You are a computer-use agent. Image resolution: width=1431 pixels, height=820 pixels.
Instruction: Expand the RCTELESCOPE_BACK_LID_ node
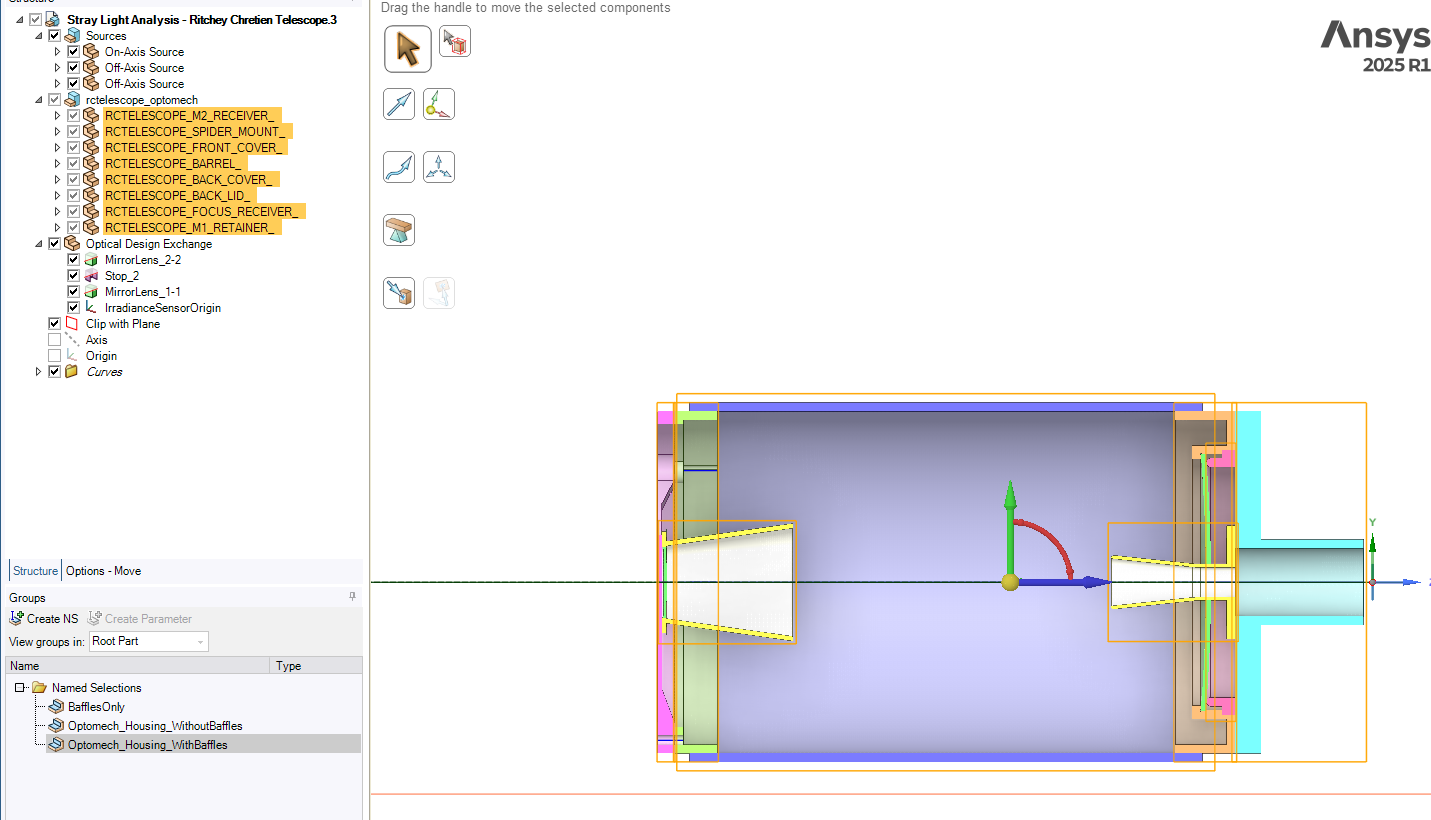point(58,196)
